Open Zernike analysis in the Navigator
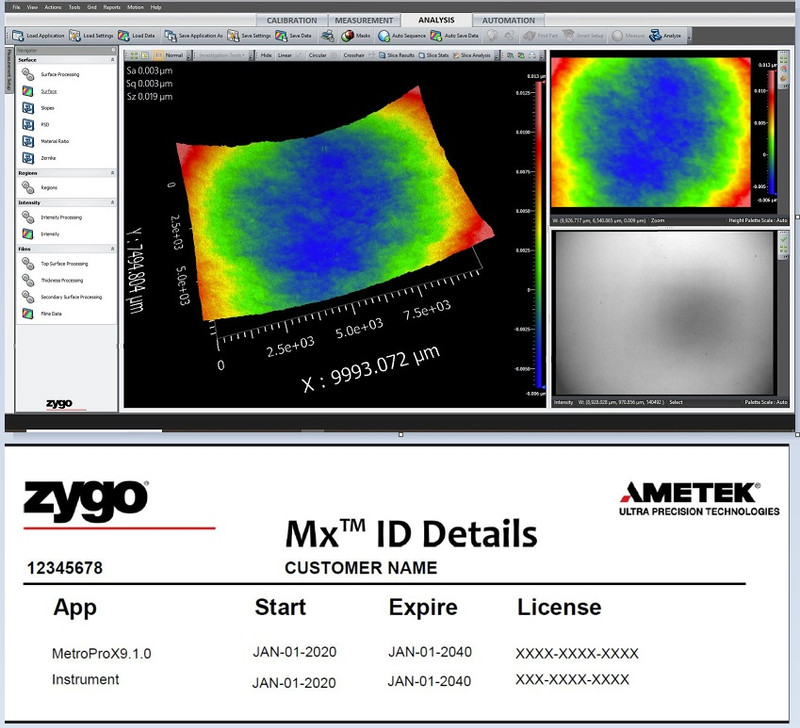The height and width of the screenshot is (728, 800). [49, 157]
